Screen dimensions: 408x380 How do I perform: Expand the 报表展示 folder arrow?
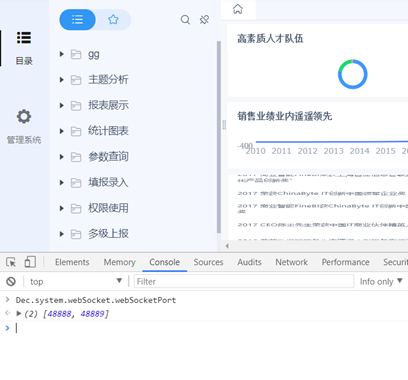(x=62, y=105)
